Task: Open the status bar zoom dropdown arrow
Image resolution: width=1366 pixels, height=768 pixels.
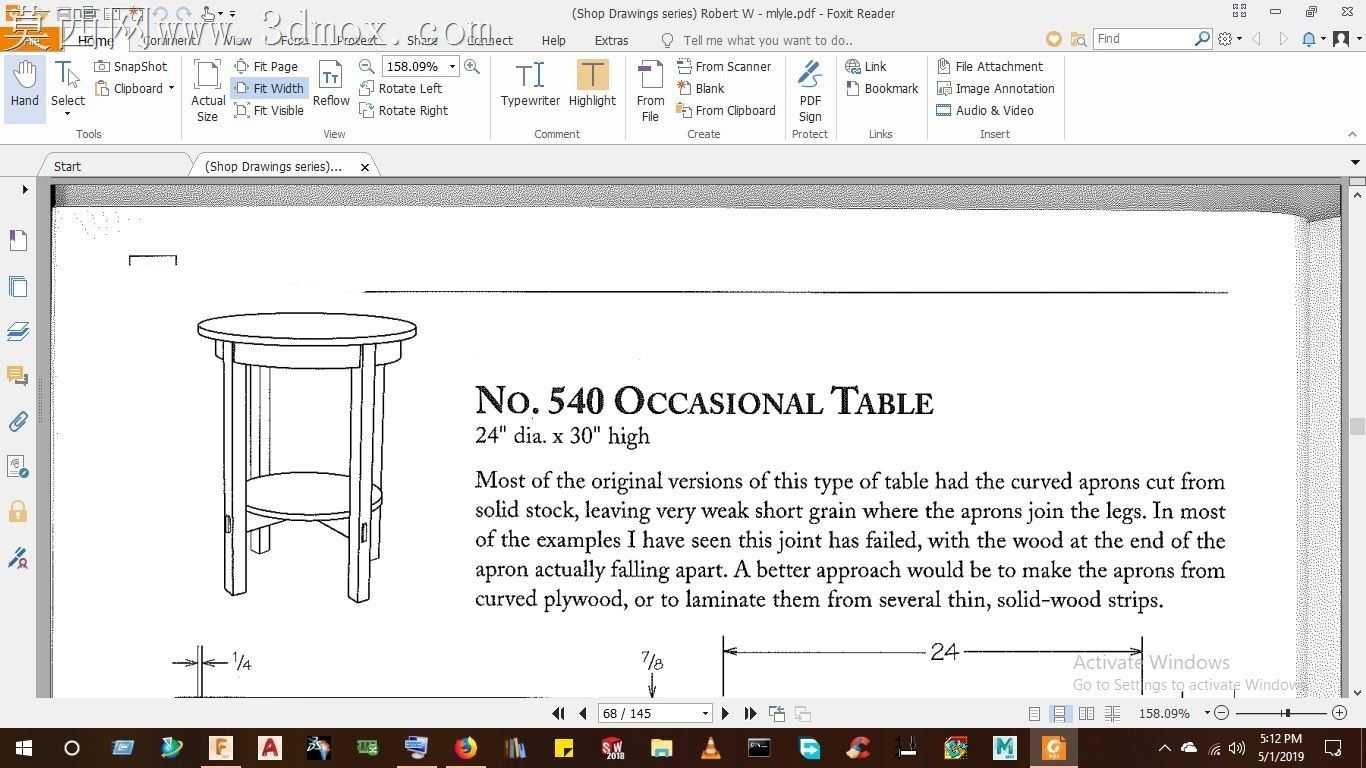Action: tap(1207, 713)
